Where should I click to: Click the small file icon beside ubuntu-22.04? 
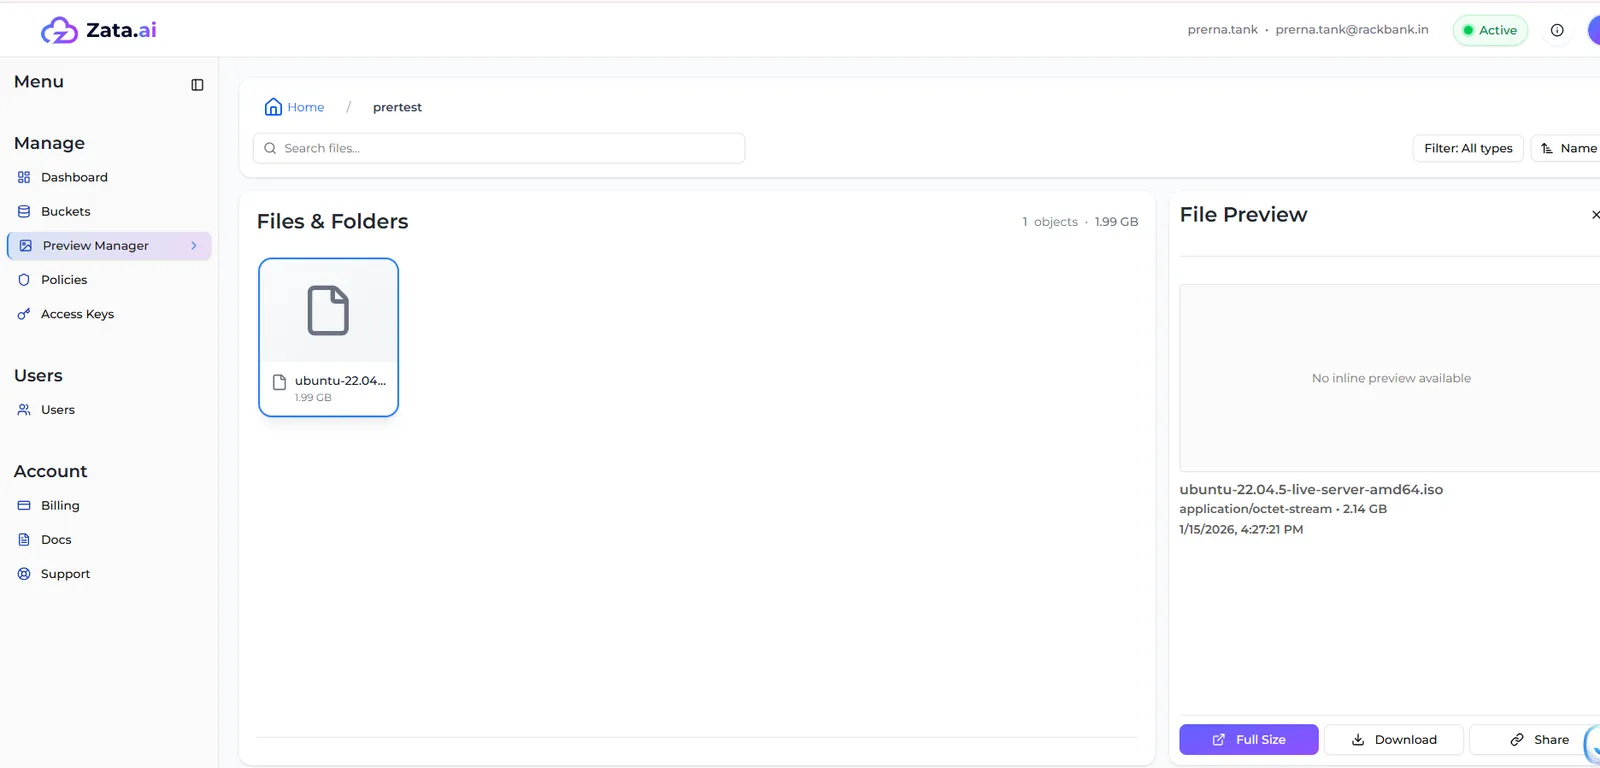pos(280,381)
